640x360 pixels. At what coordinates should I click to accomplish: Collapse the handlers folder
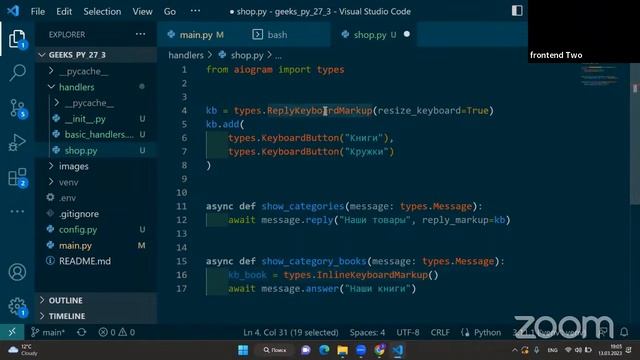(76, 87)
